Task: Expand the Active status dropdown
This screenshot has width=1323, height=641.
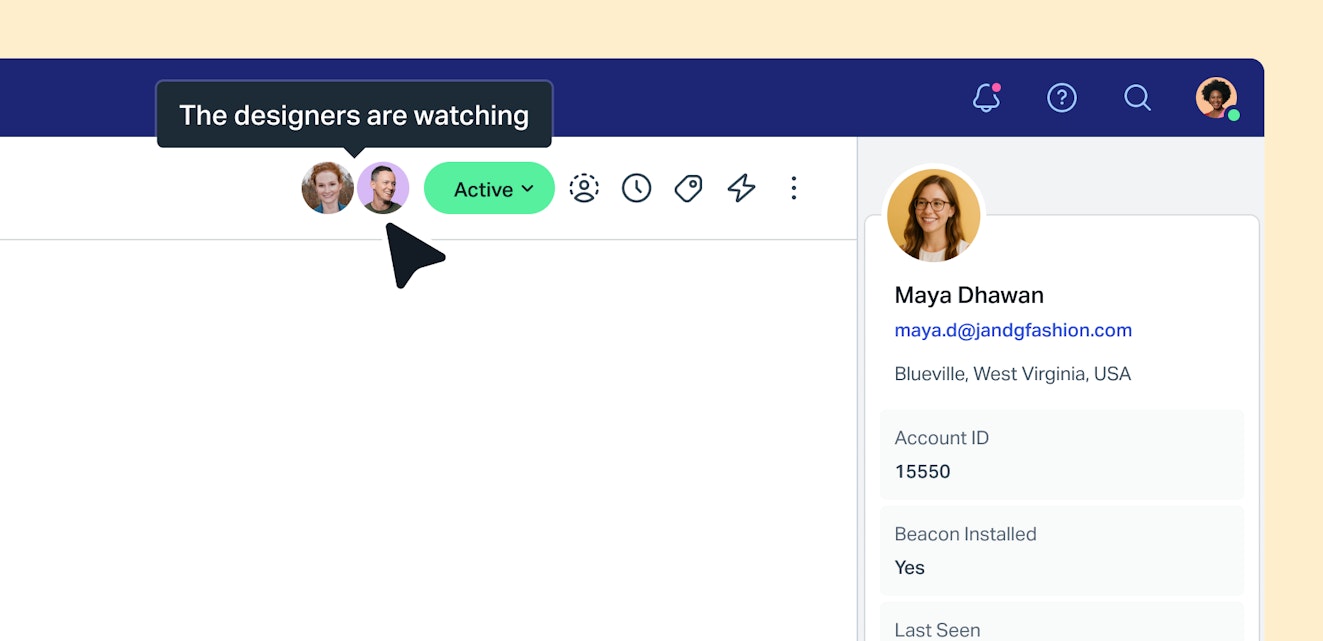Action: pyautogui.click(x=489, y=188)
